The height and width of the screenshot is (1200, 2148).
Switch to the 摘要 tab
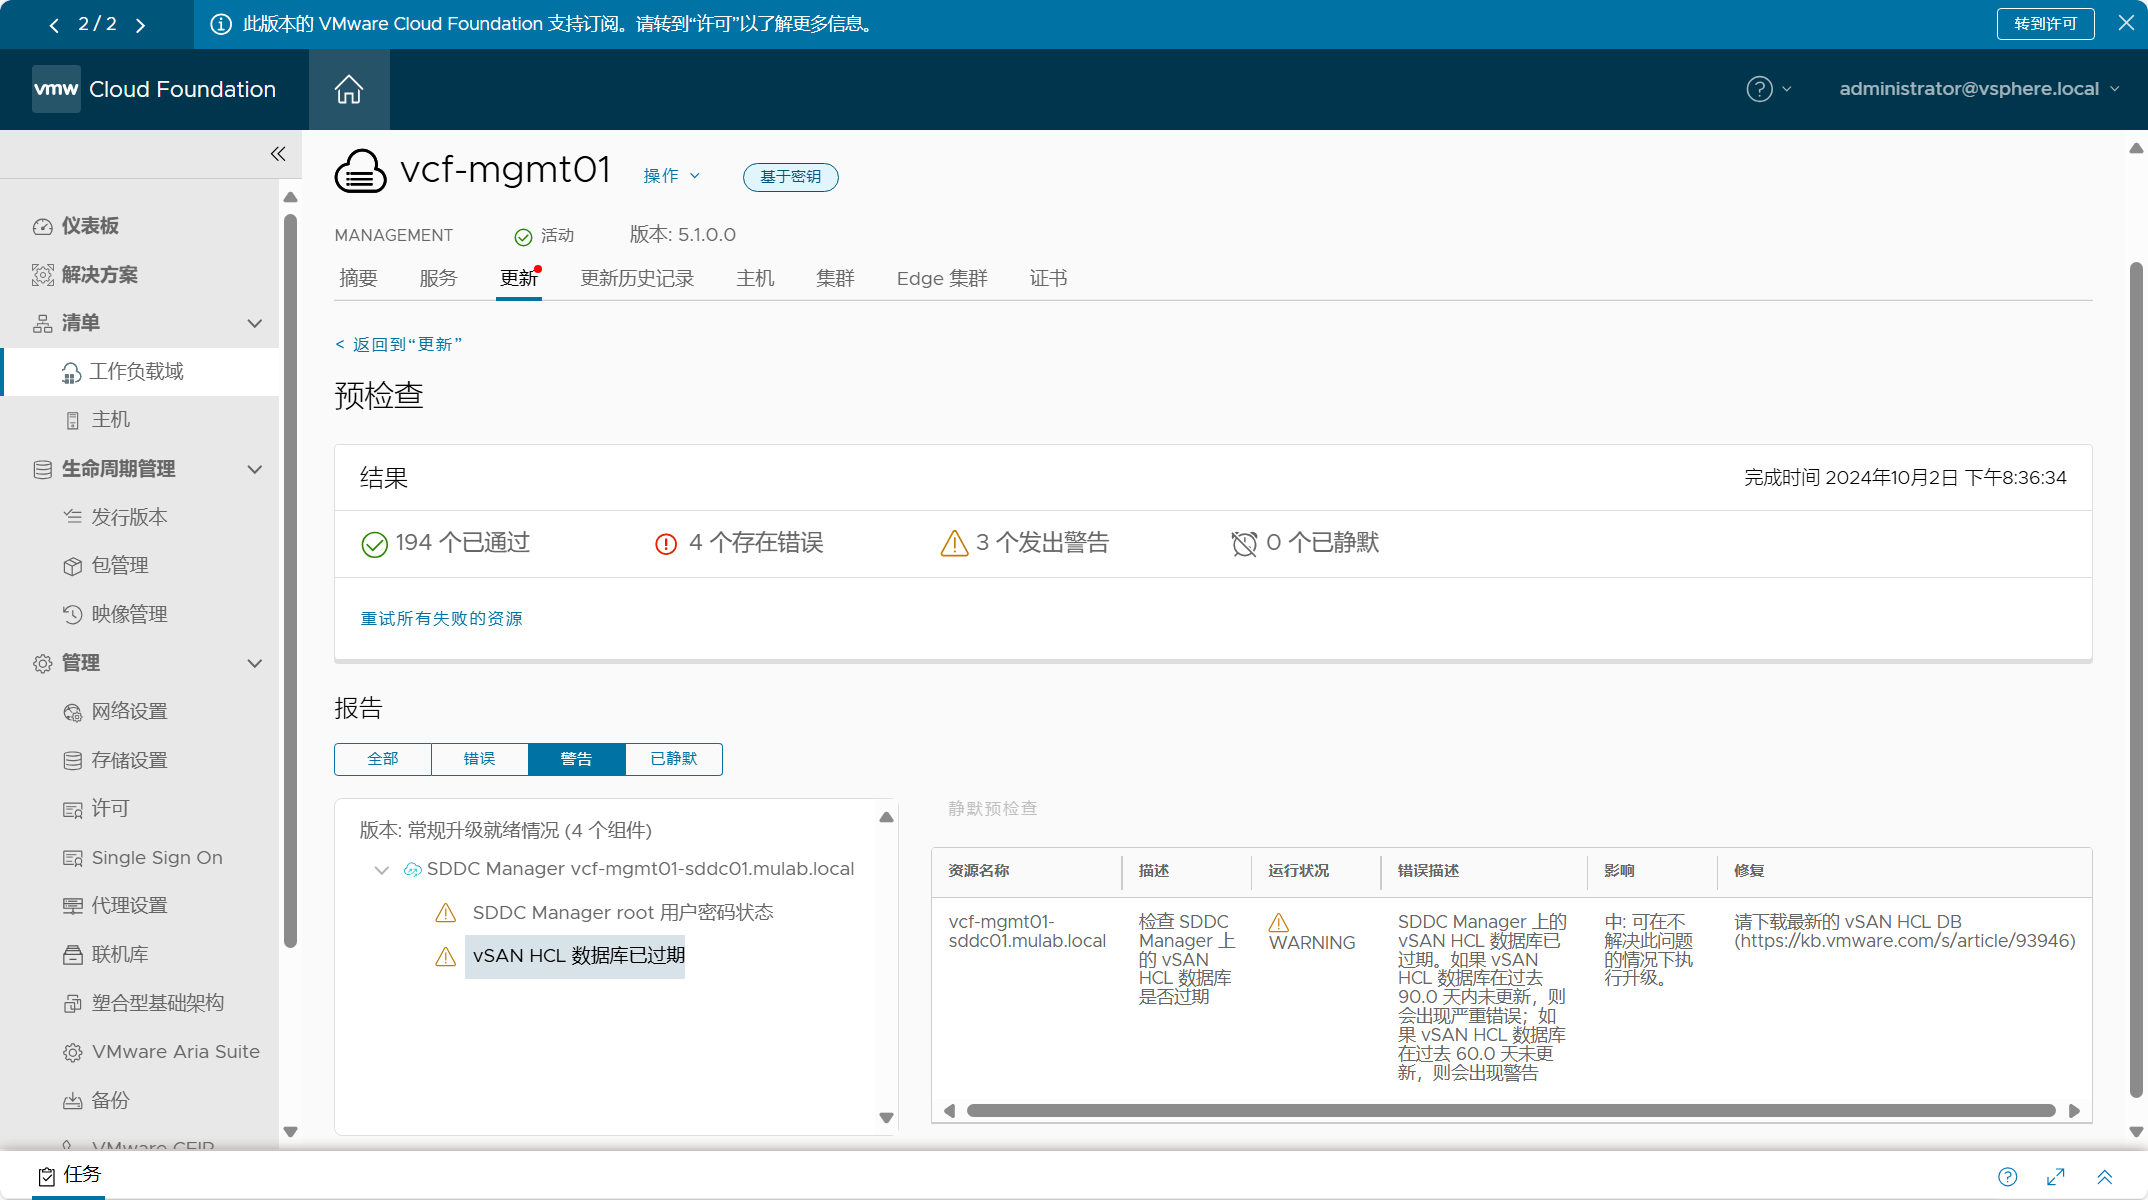[x=358, y=278]
